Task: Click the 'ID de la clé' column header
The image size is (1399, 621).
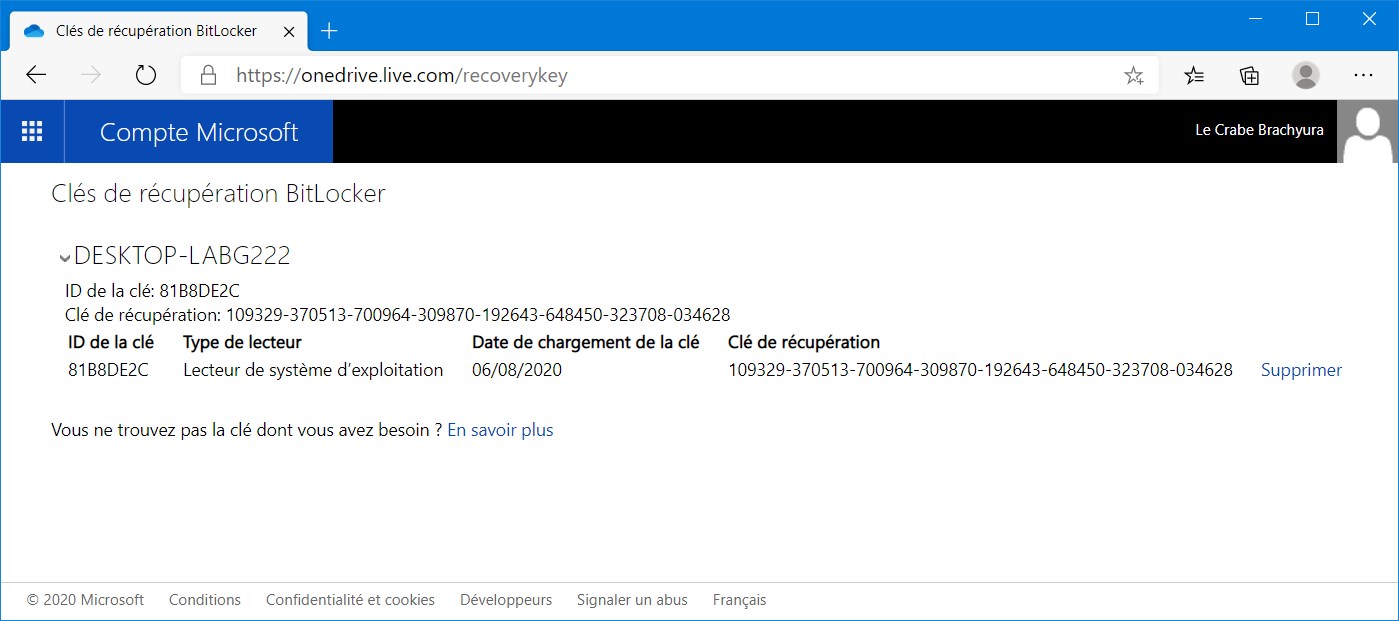Action: coord(111,342)
